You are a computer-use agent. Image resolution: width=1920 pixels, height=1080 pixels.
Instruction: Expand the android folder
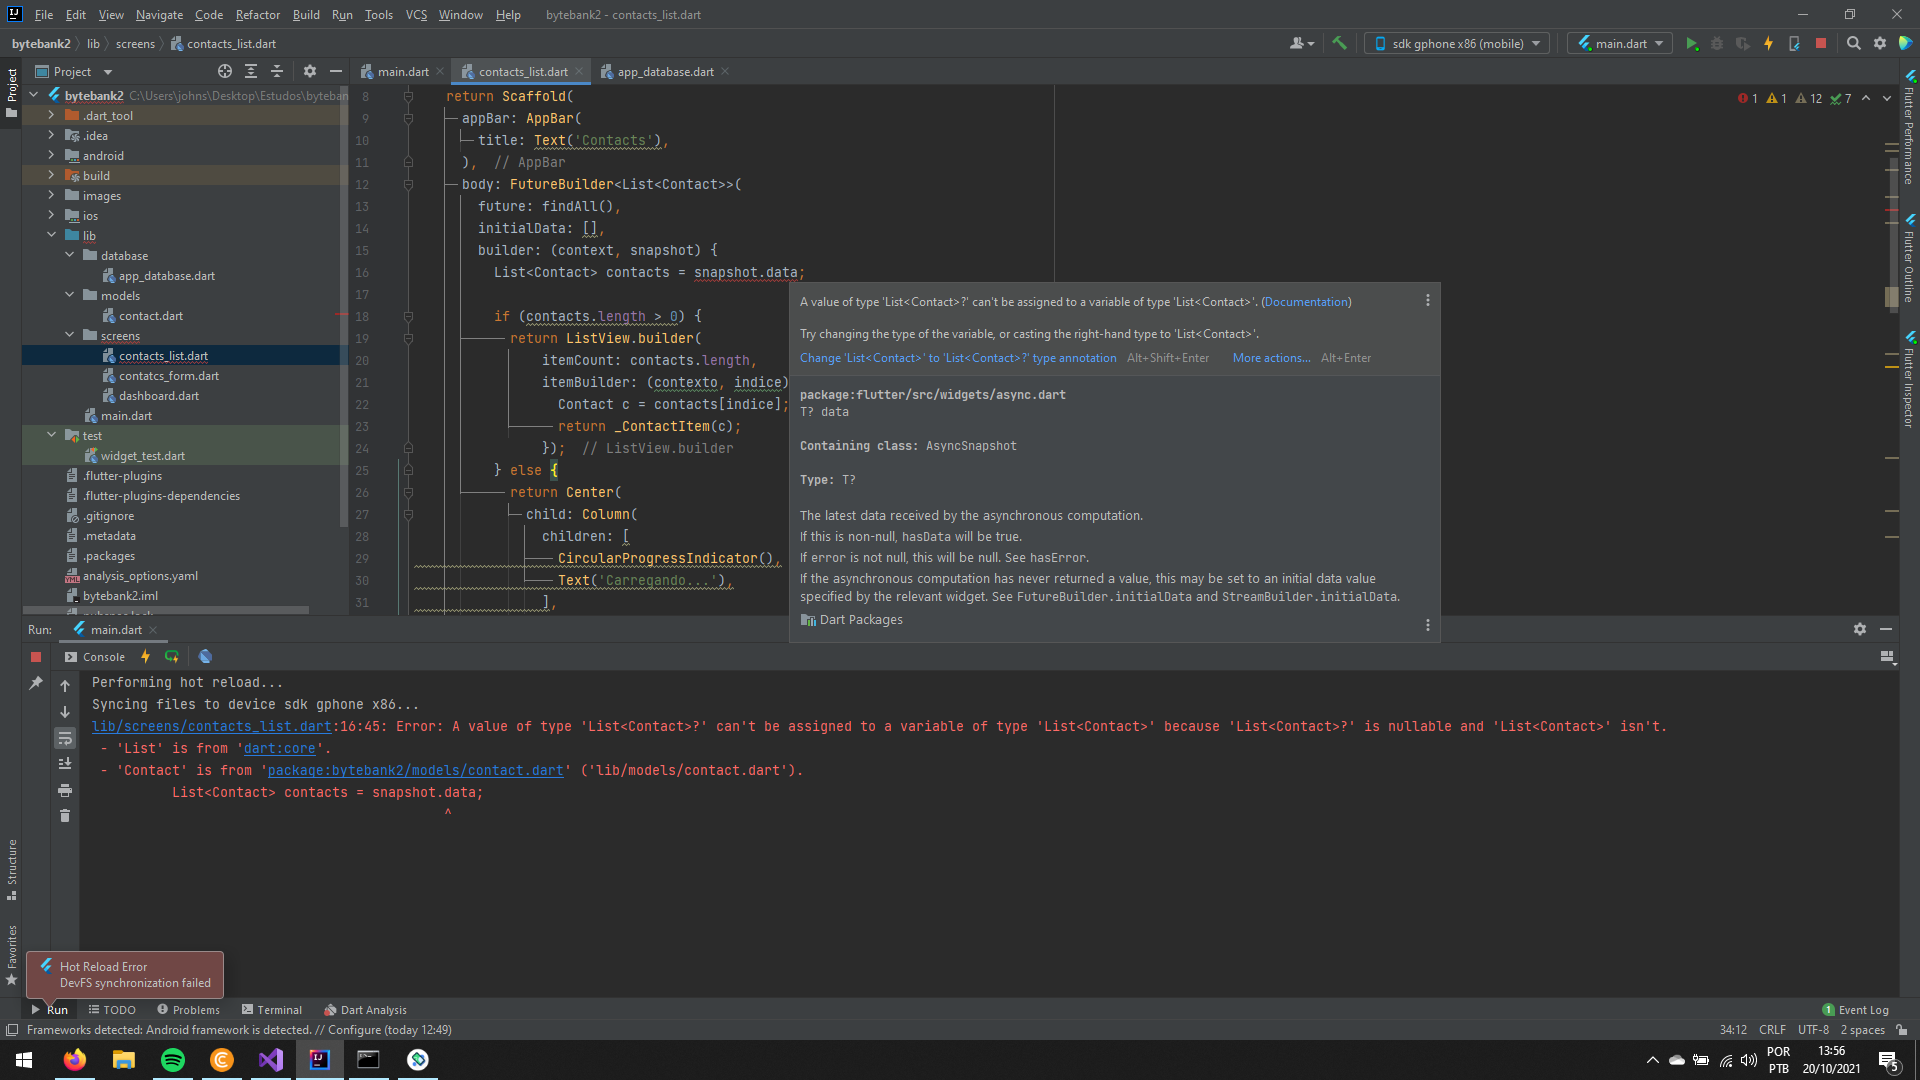coord(51,155)
